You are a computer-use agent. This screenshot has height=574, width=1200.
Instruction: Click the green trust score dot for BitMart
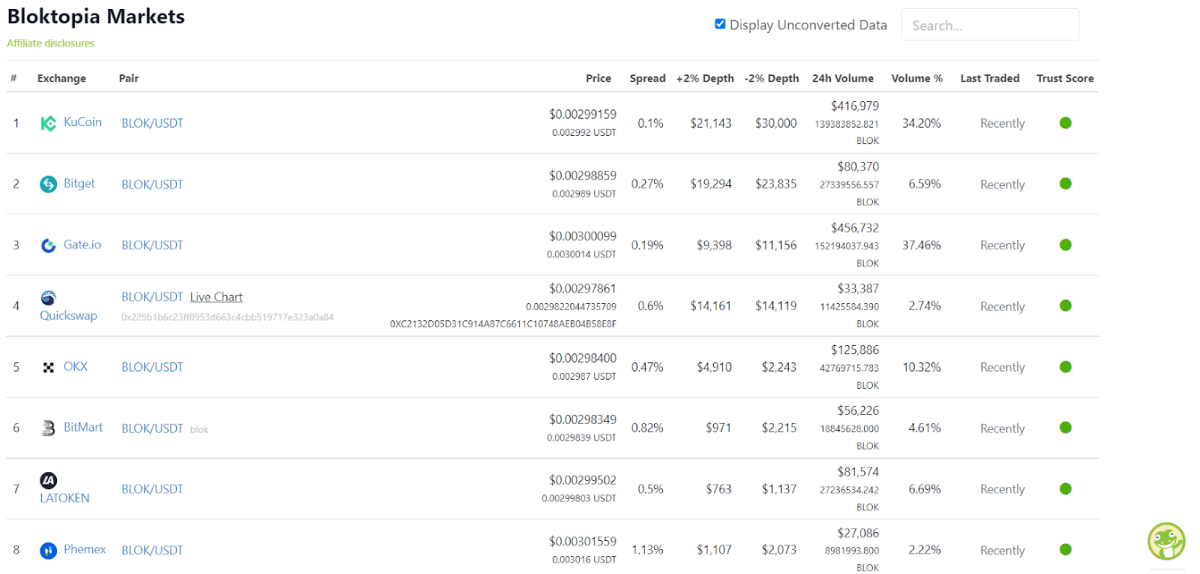click(1065, 428)
